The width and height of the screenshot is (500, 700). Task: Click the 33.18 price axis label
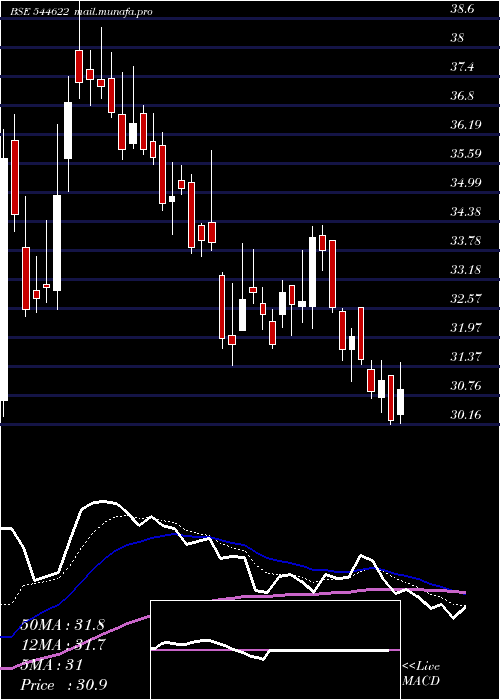pyautogui.click(x=466, y=270)
